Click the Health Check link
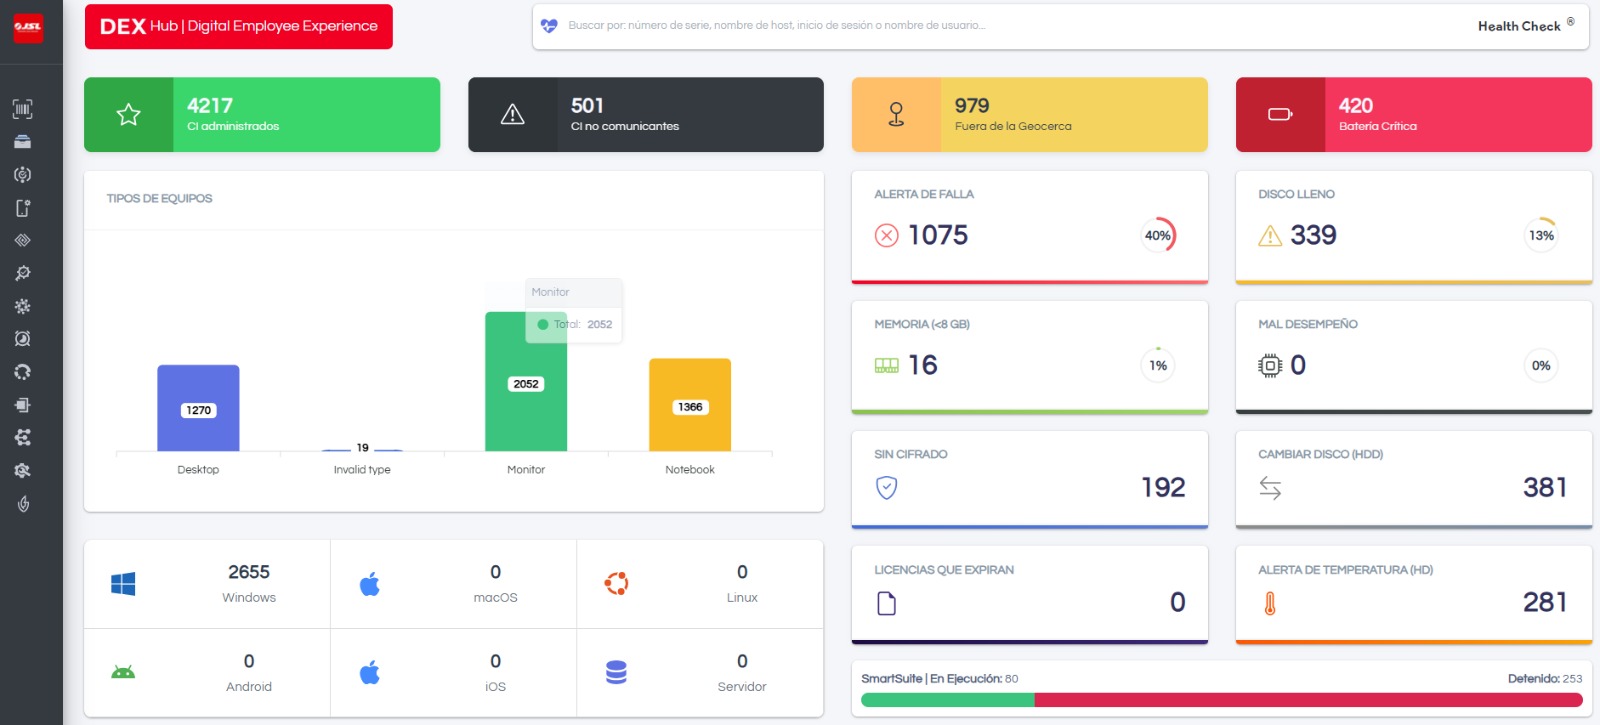1600x725 pixels. (1518, 26)
